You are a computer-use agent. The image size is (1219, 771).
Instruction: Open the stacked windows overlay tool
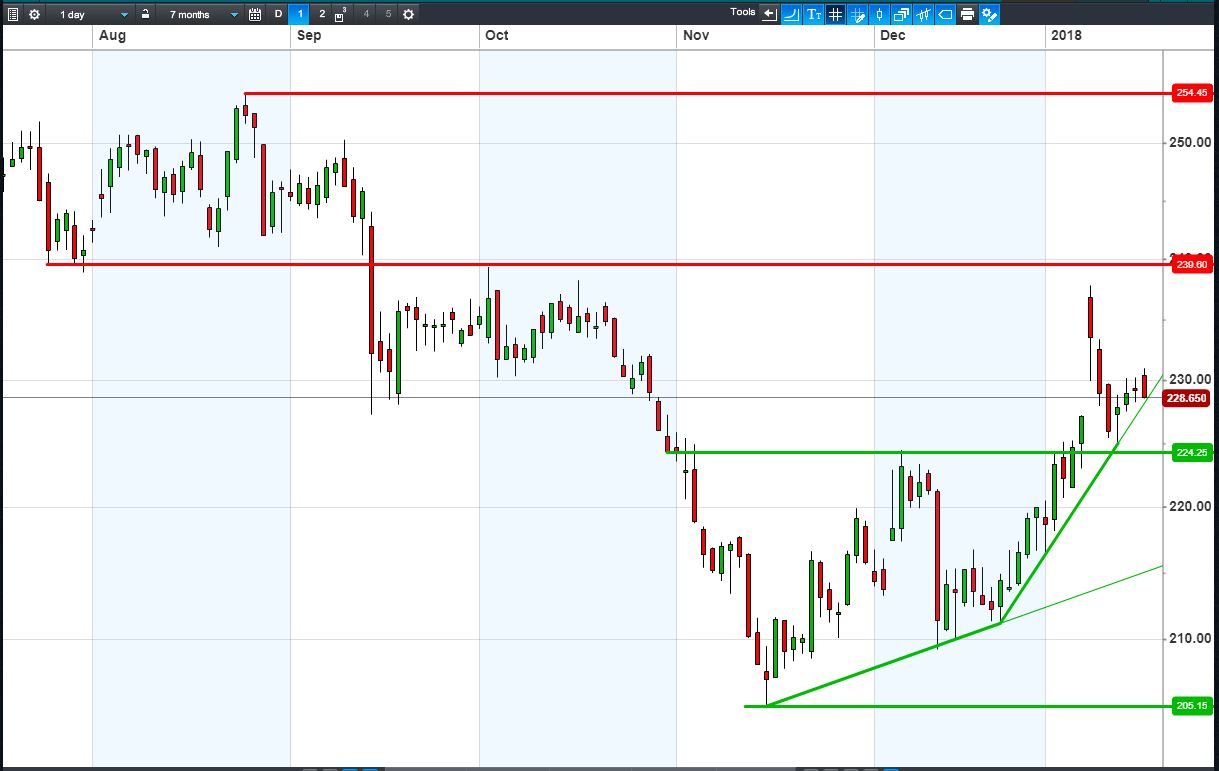pos(901,14)
